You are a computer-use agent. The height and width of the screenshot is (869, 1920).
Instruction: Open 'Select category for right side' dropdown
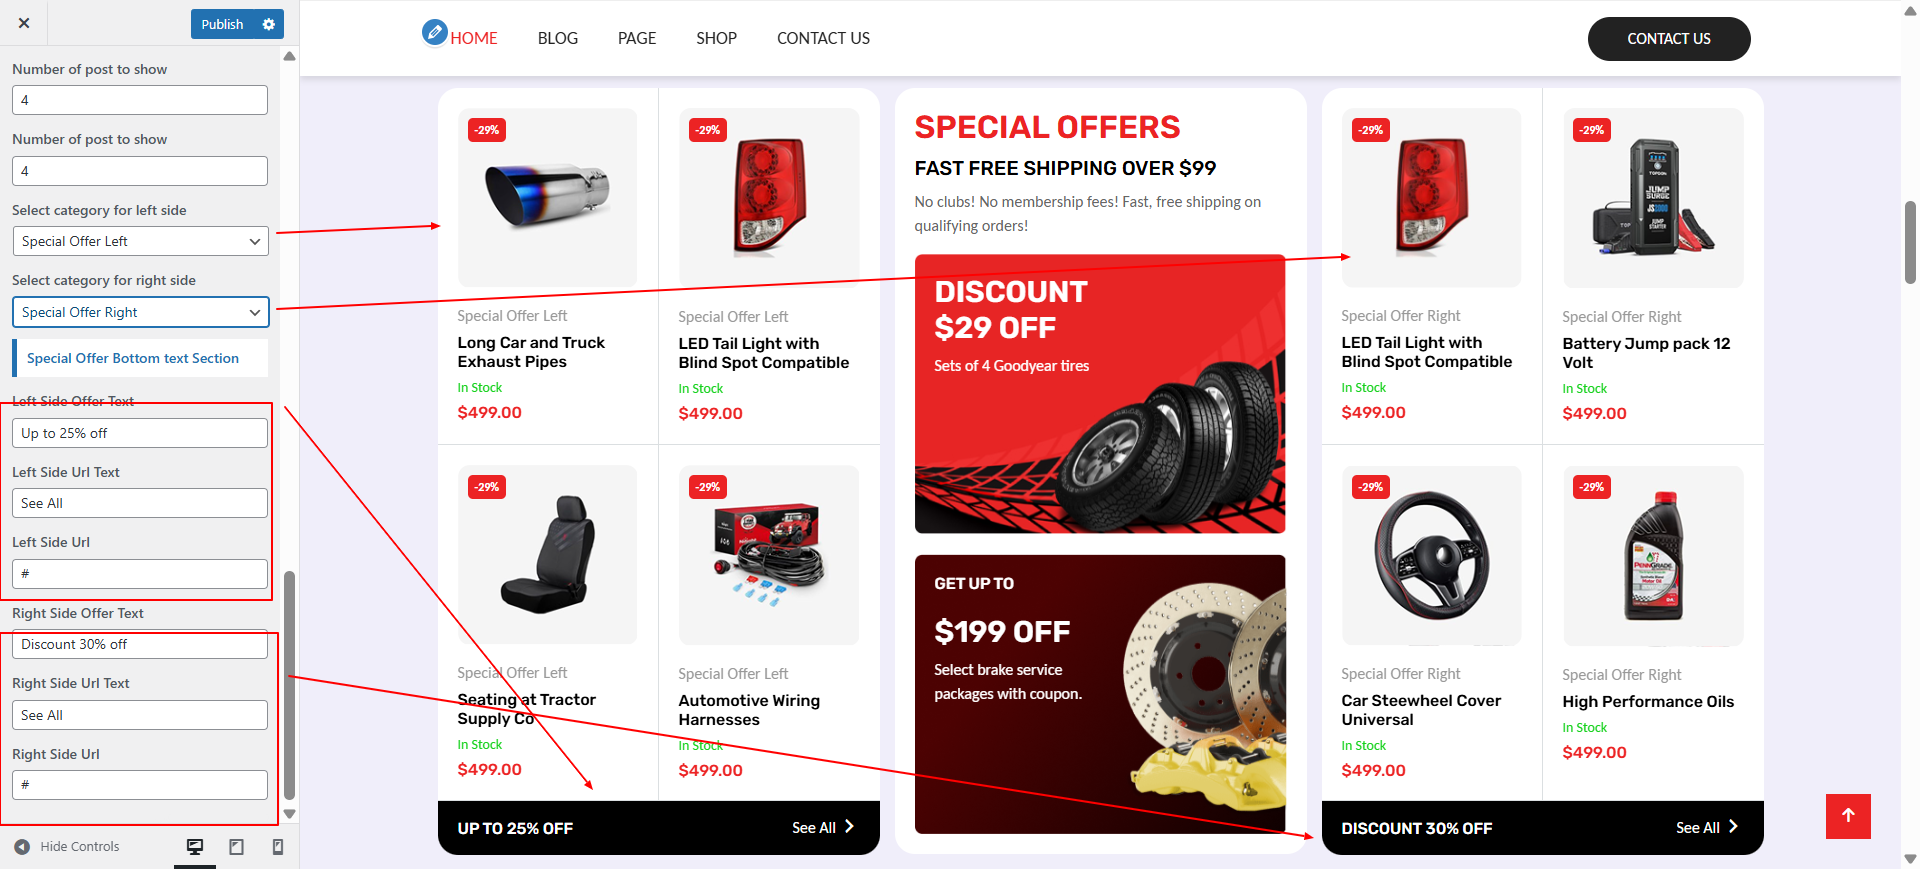[x=140, y=312]
